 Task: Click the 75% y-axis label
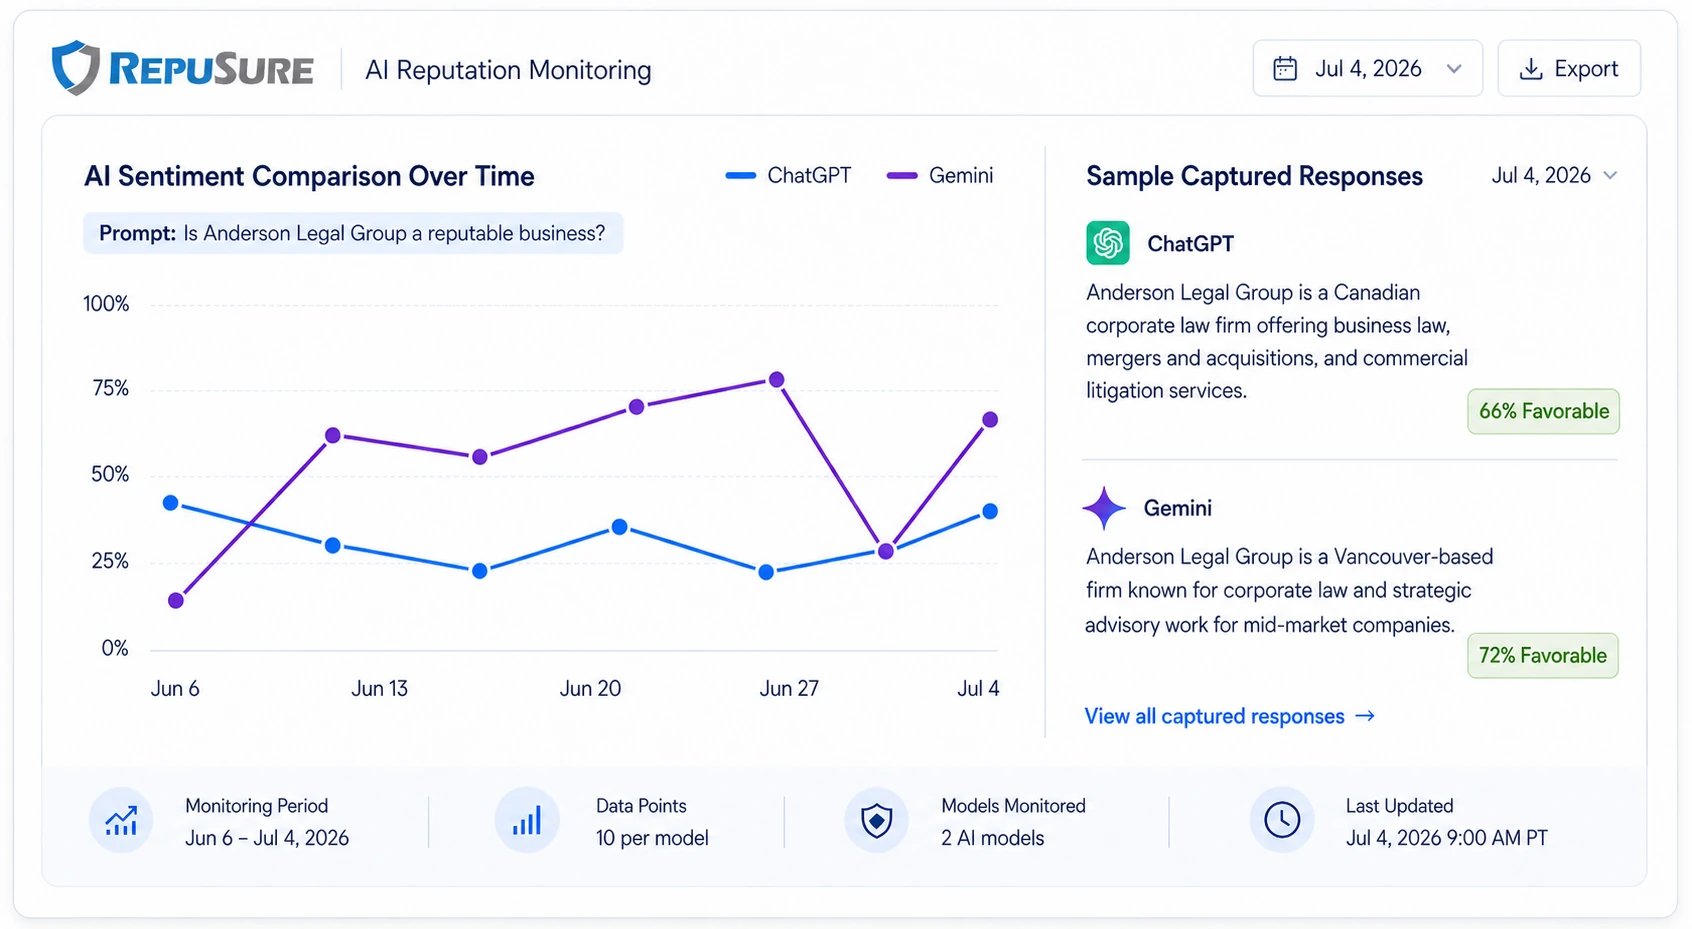[111, 389]
